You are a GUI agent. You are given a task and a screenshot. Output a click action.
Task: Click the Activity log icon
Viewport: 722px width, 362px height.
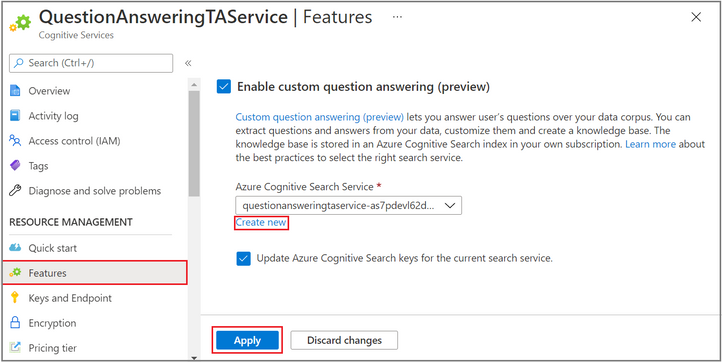point(15,116)
